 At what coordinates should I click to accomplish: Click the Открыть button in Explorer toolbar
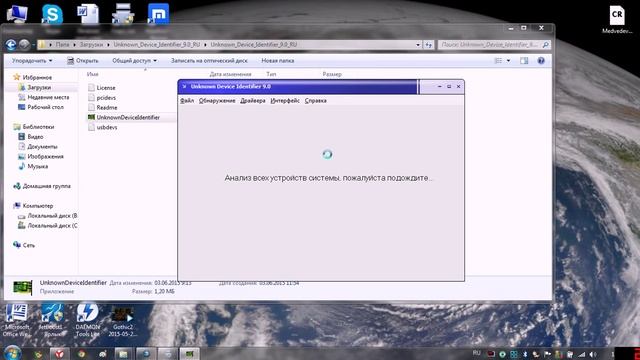[83, 60]
